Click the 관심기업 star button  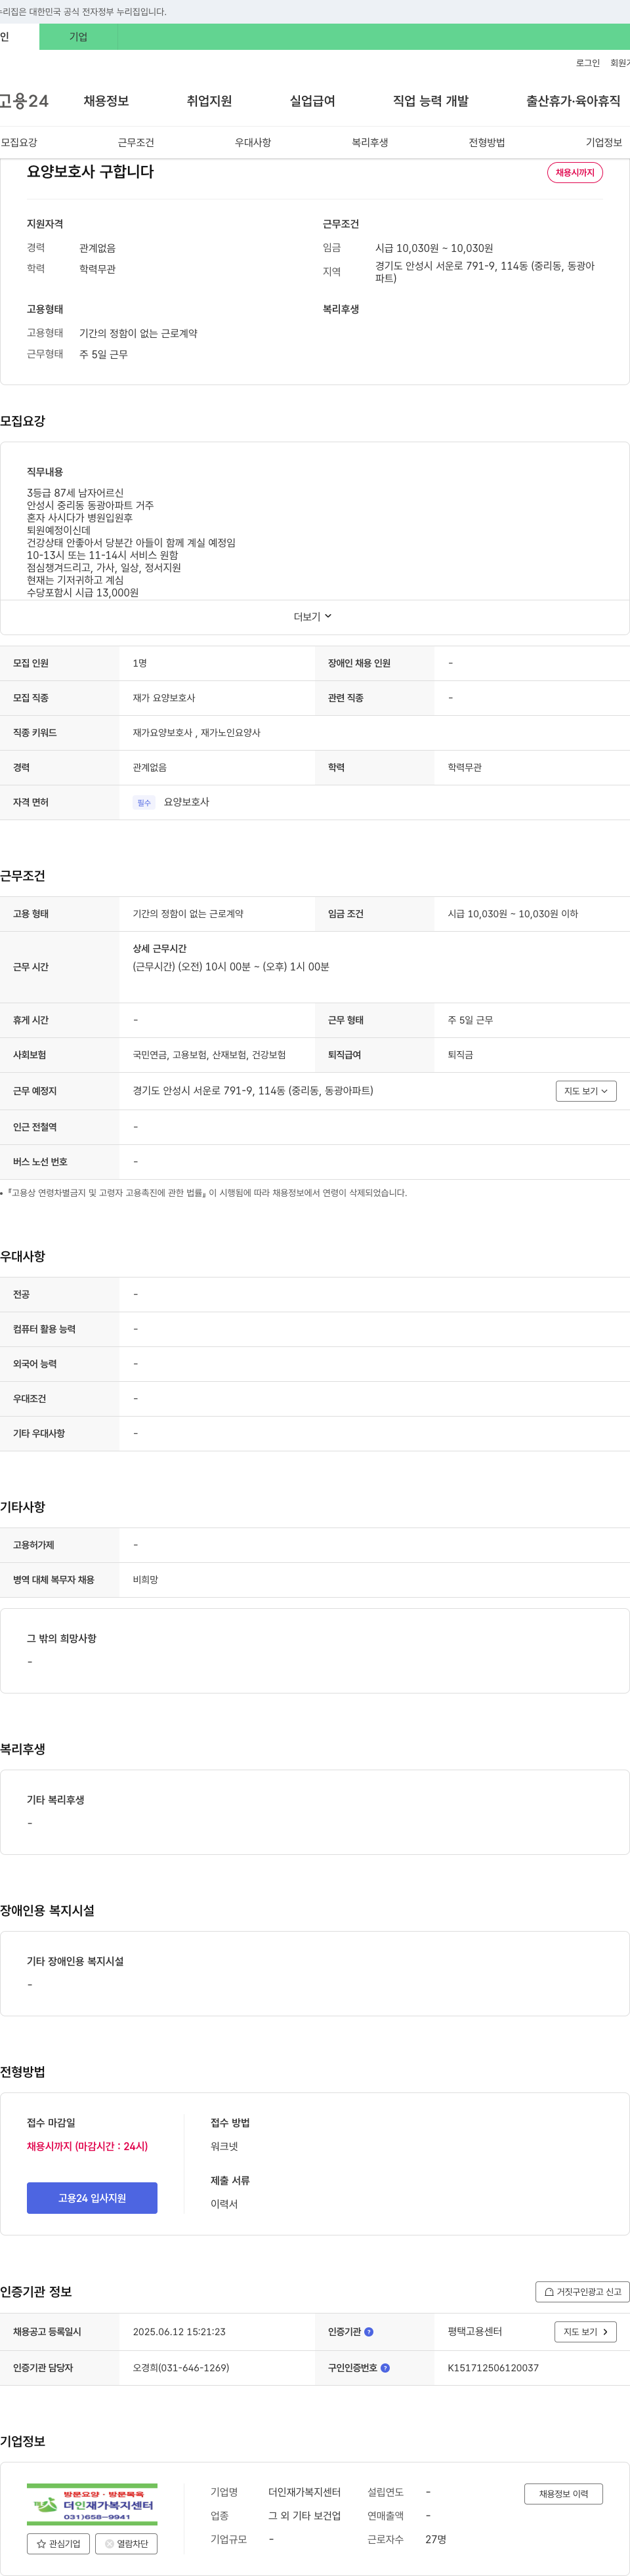58,2543
